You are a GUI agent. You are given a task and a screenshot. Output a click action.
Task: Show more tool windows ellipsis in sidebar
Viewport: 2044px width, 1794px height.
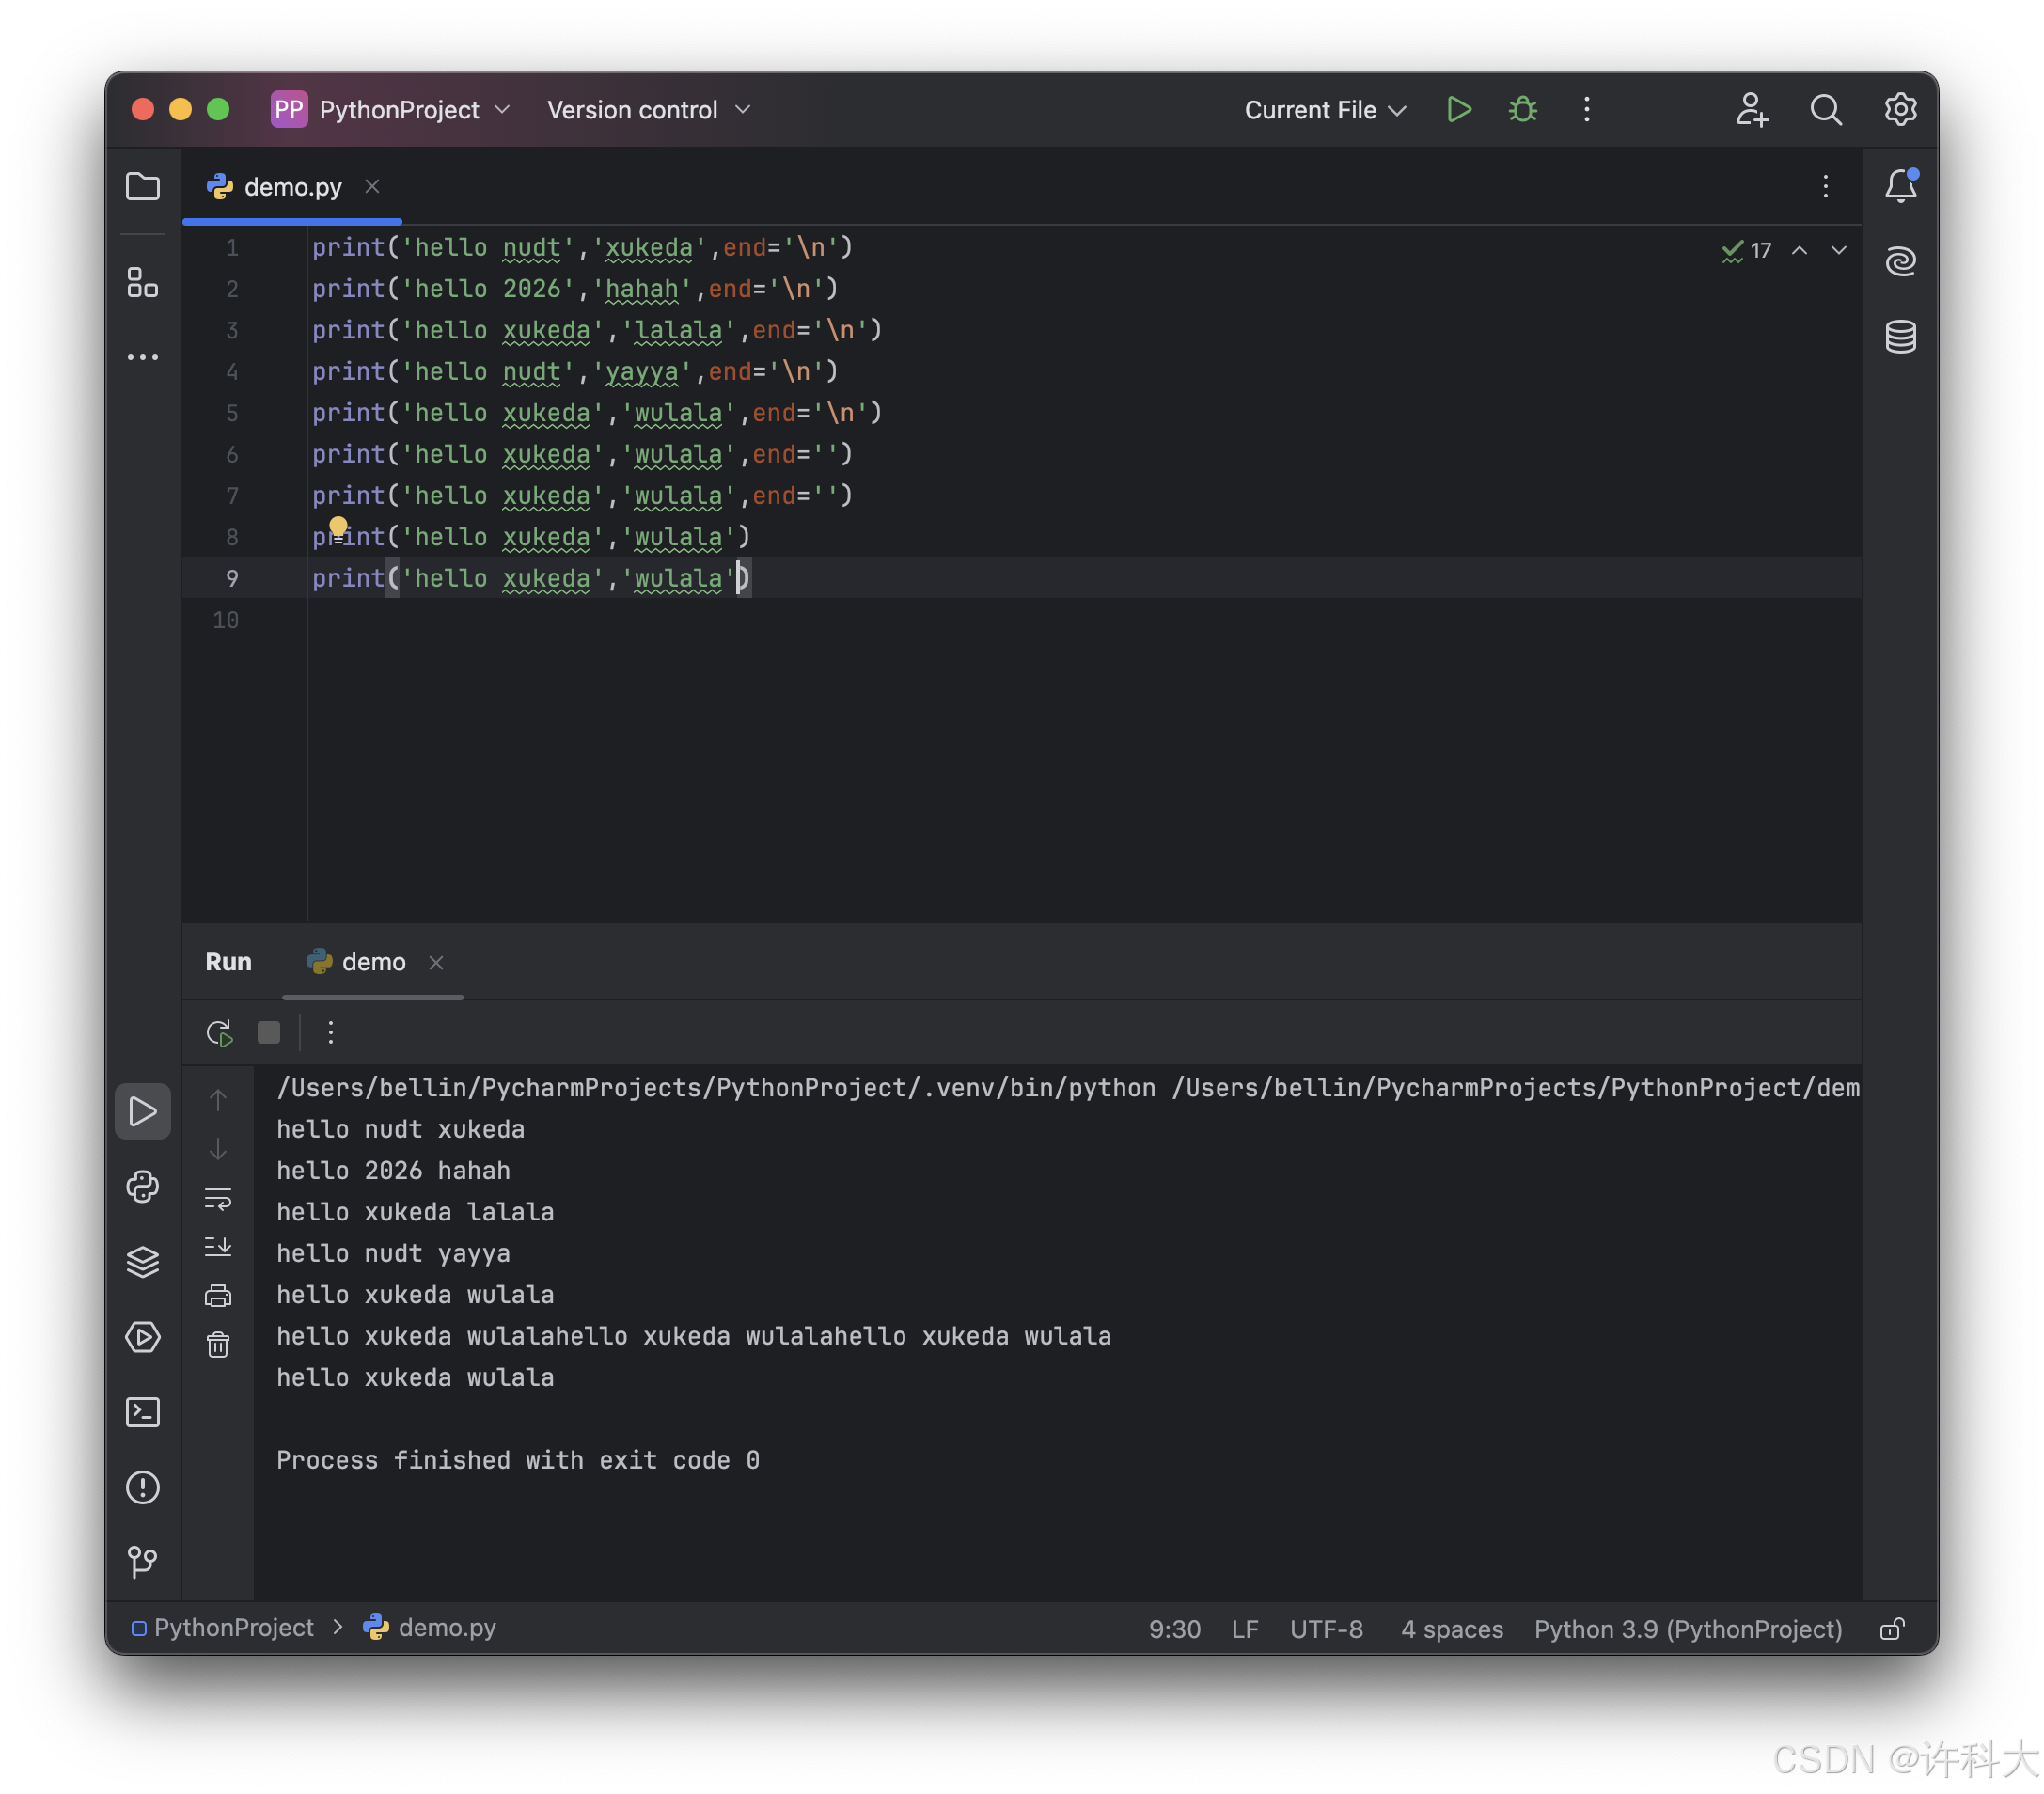(143, 357)
